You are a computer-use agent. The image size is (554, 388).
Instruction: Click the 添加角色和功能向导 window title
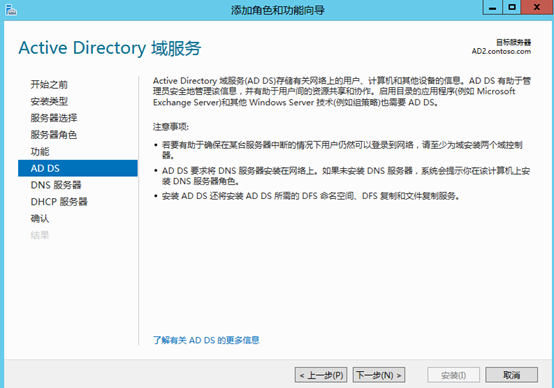(278, 10)
